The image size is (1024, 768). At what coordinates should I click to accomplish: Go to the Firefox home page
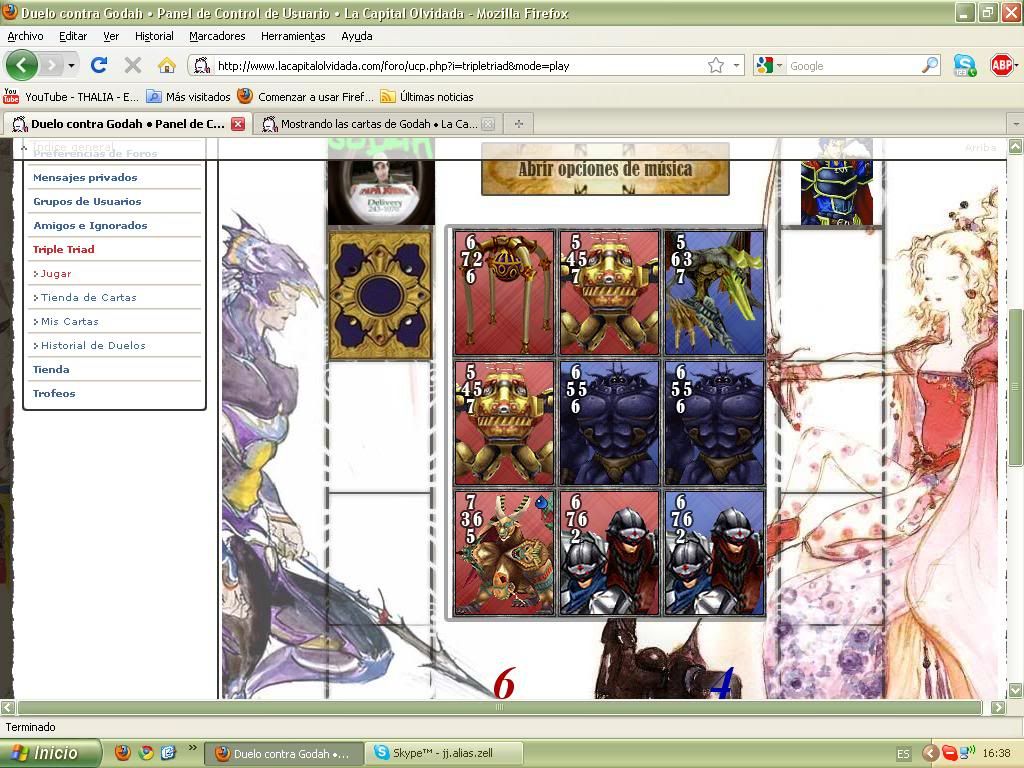coord(167,65)
